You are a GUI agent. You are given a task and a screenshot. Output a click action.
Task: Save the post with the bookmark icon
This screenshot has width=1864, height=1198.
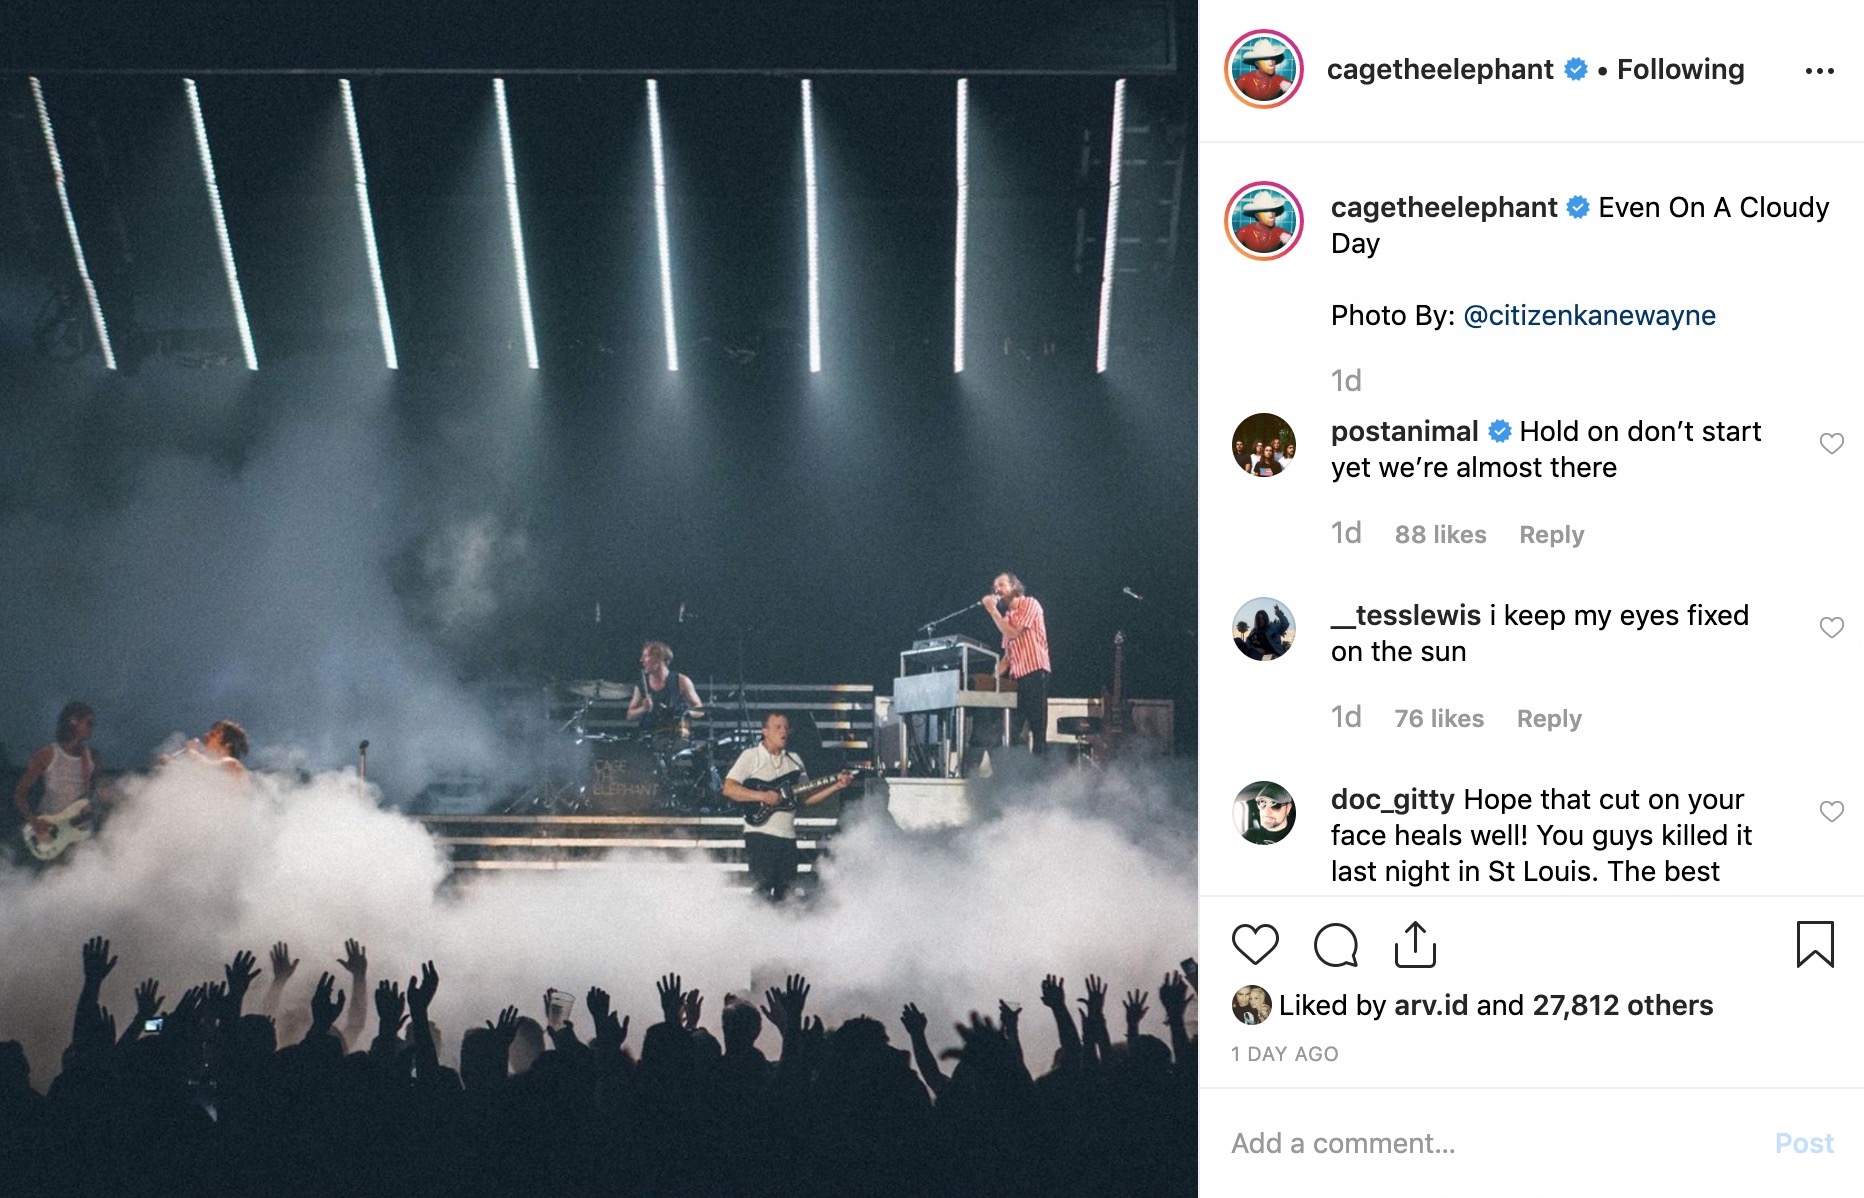click(x=1815, y=945)
